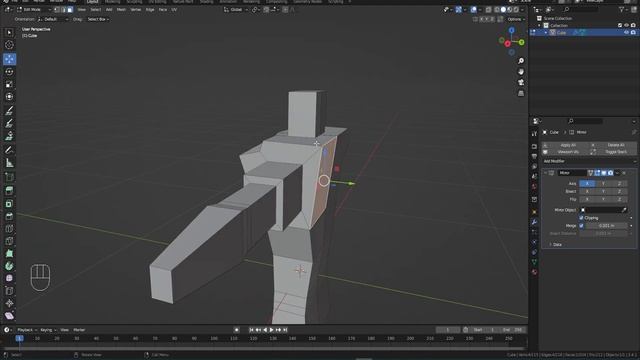Image resolution: width=640 pixels, height=360 pixels.
Task: Open the viewport Options dropdown
Action: pos(516,19)
